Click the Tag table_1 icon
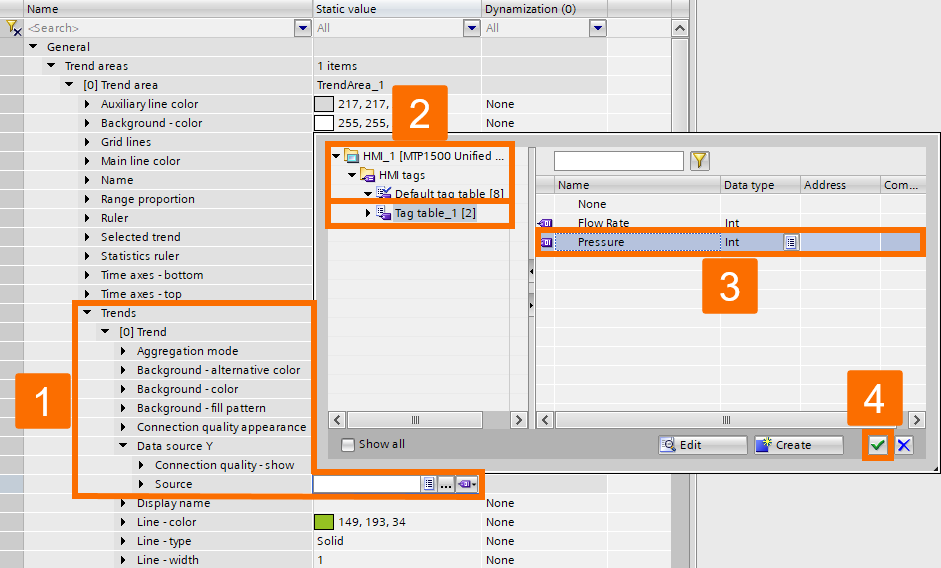Screen dimensions: 941x568 coord(383,212)
